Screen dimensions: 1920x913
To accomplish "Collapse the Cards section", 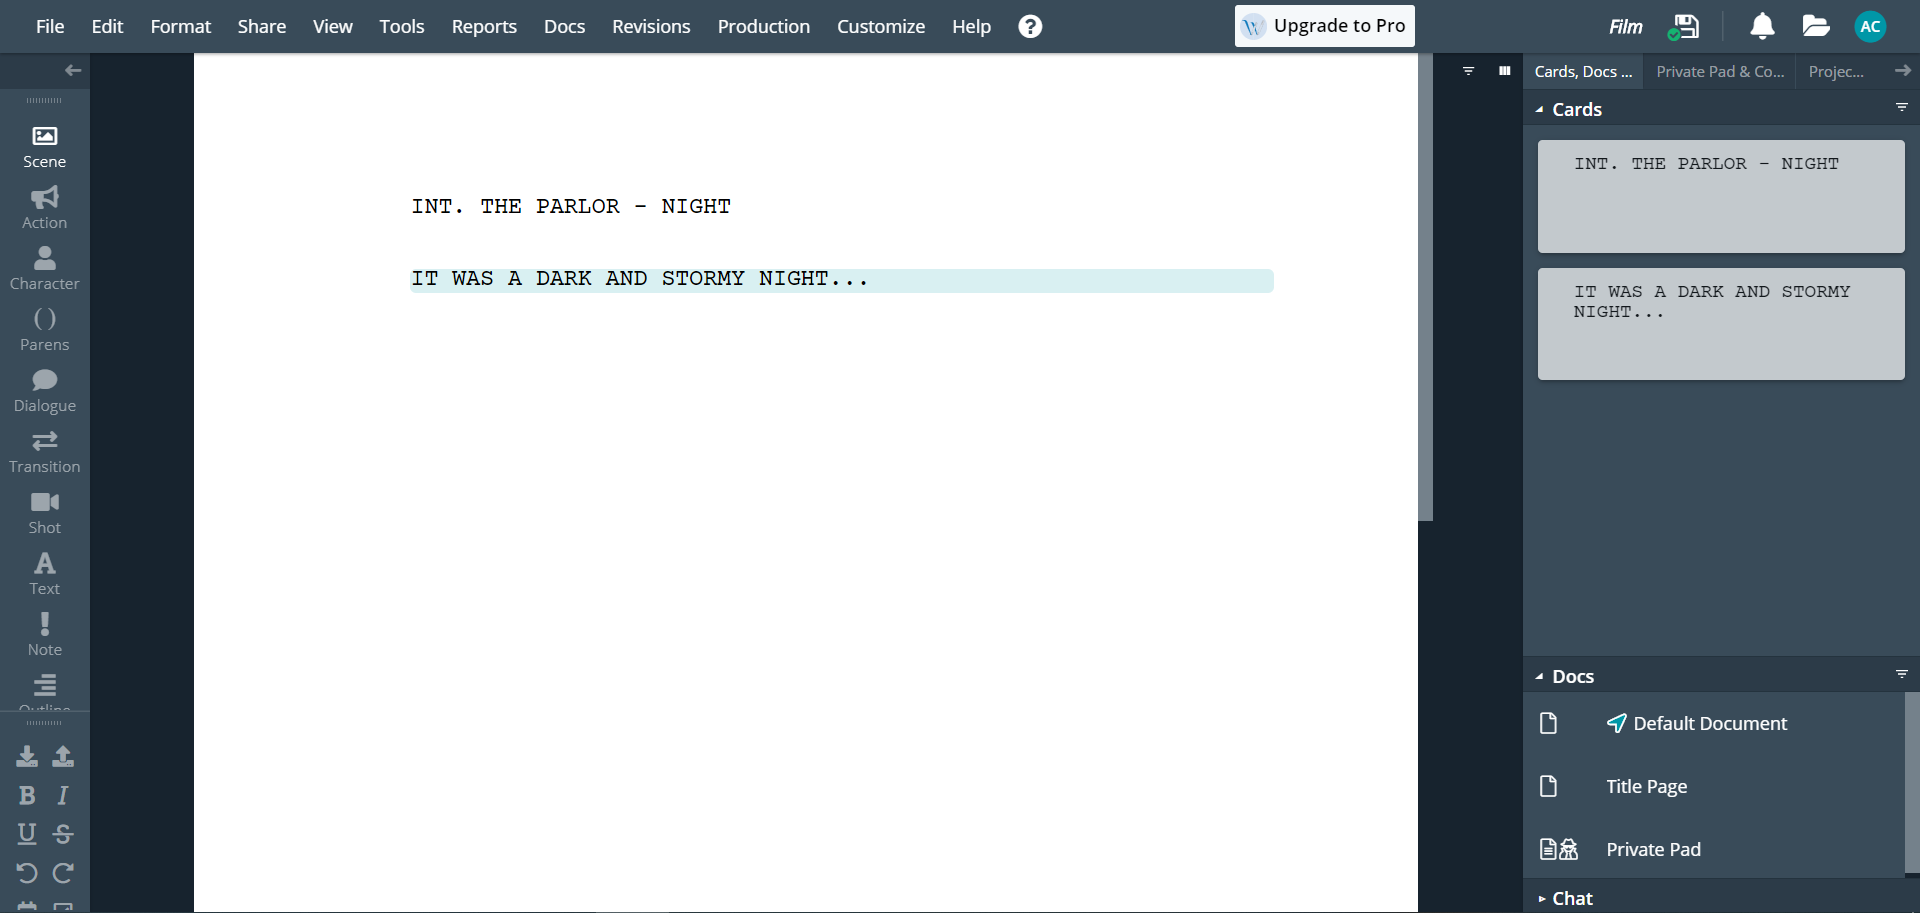I will 1541,109.
